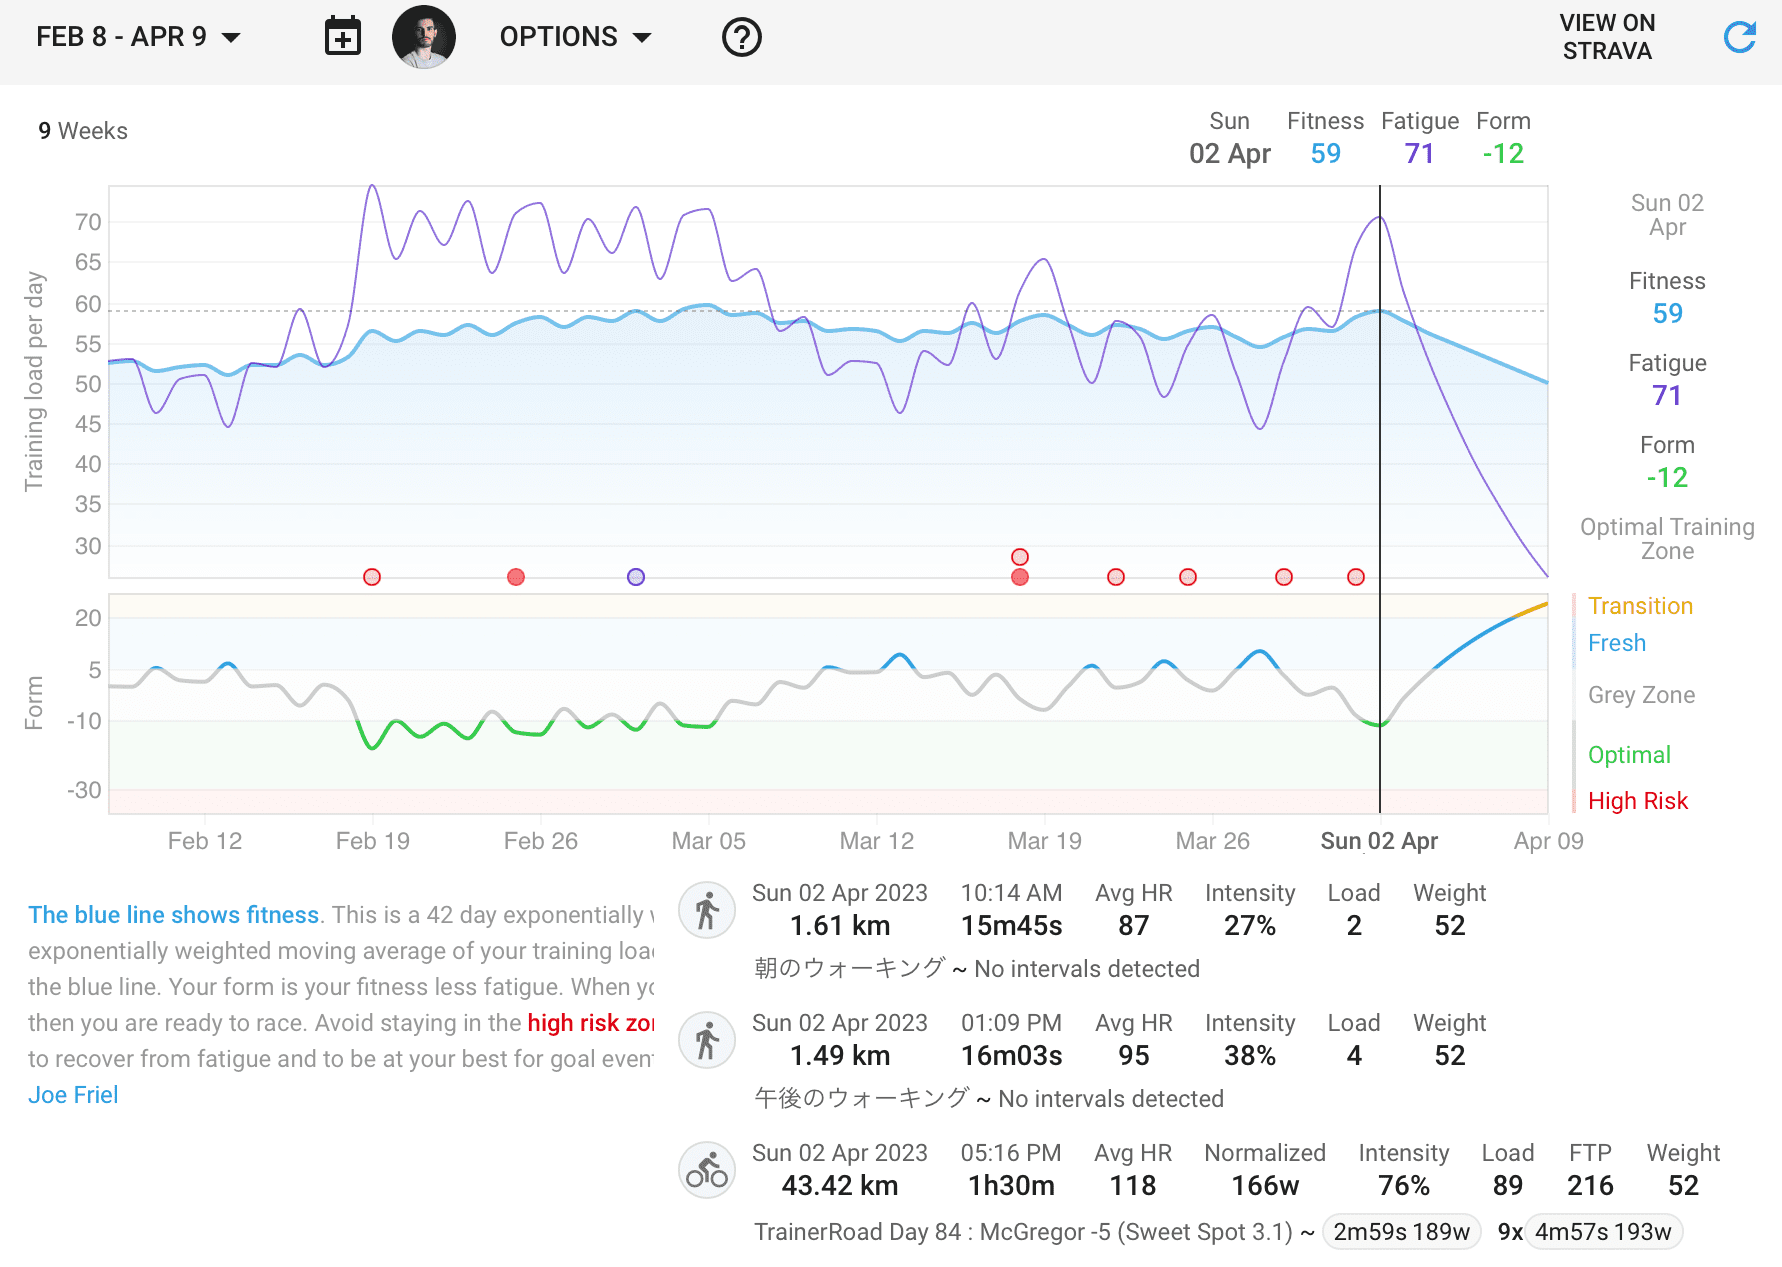Click the 2m59s 189w interval chip

tap(1401, 1232)
